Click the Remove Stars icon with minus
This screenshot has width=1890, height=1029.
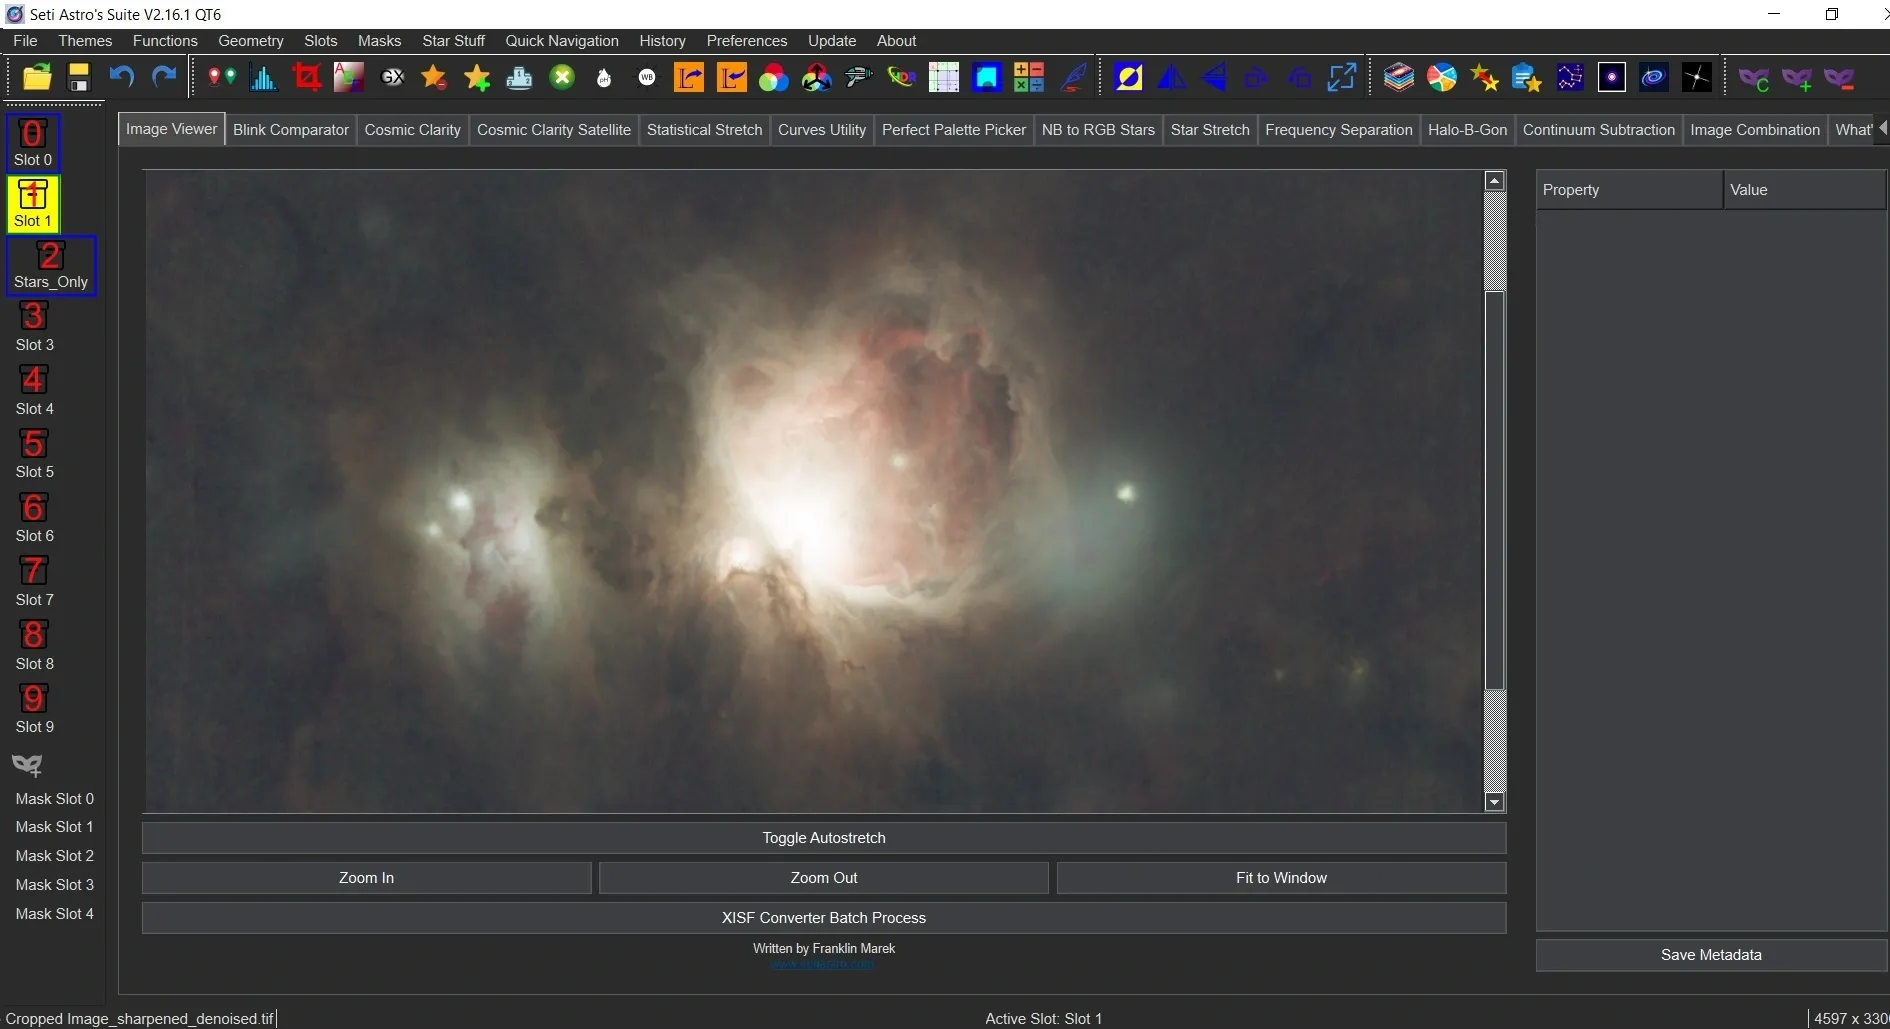pos(434,77)
